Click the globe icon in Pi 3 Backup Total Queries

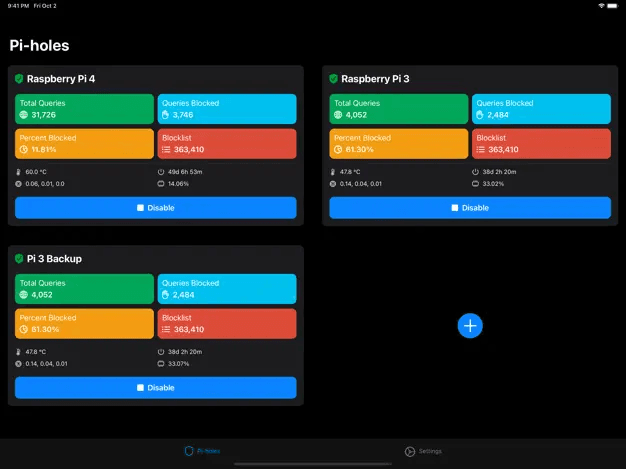24,295
